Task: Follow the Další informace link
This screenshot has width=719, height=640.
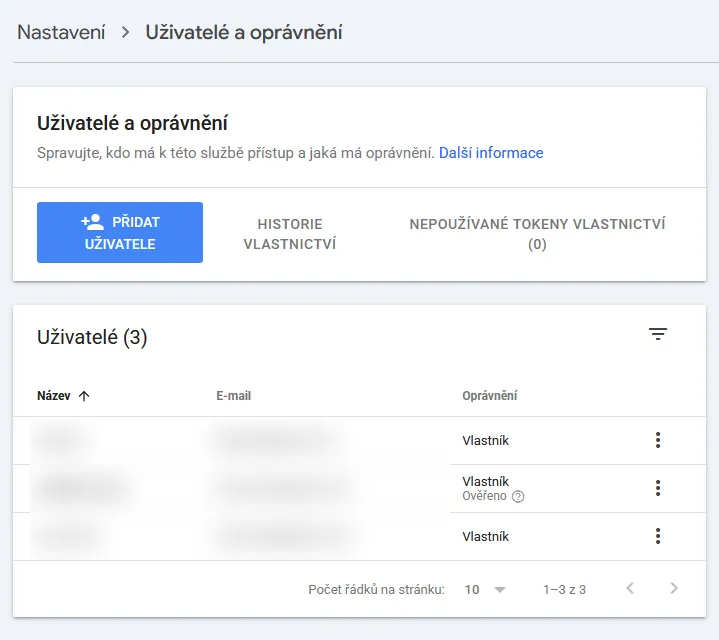Action: click(x=491, y=153)
